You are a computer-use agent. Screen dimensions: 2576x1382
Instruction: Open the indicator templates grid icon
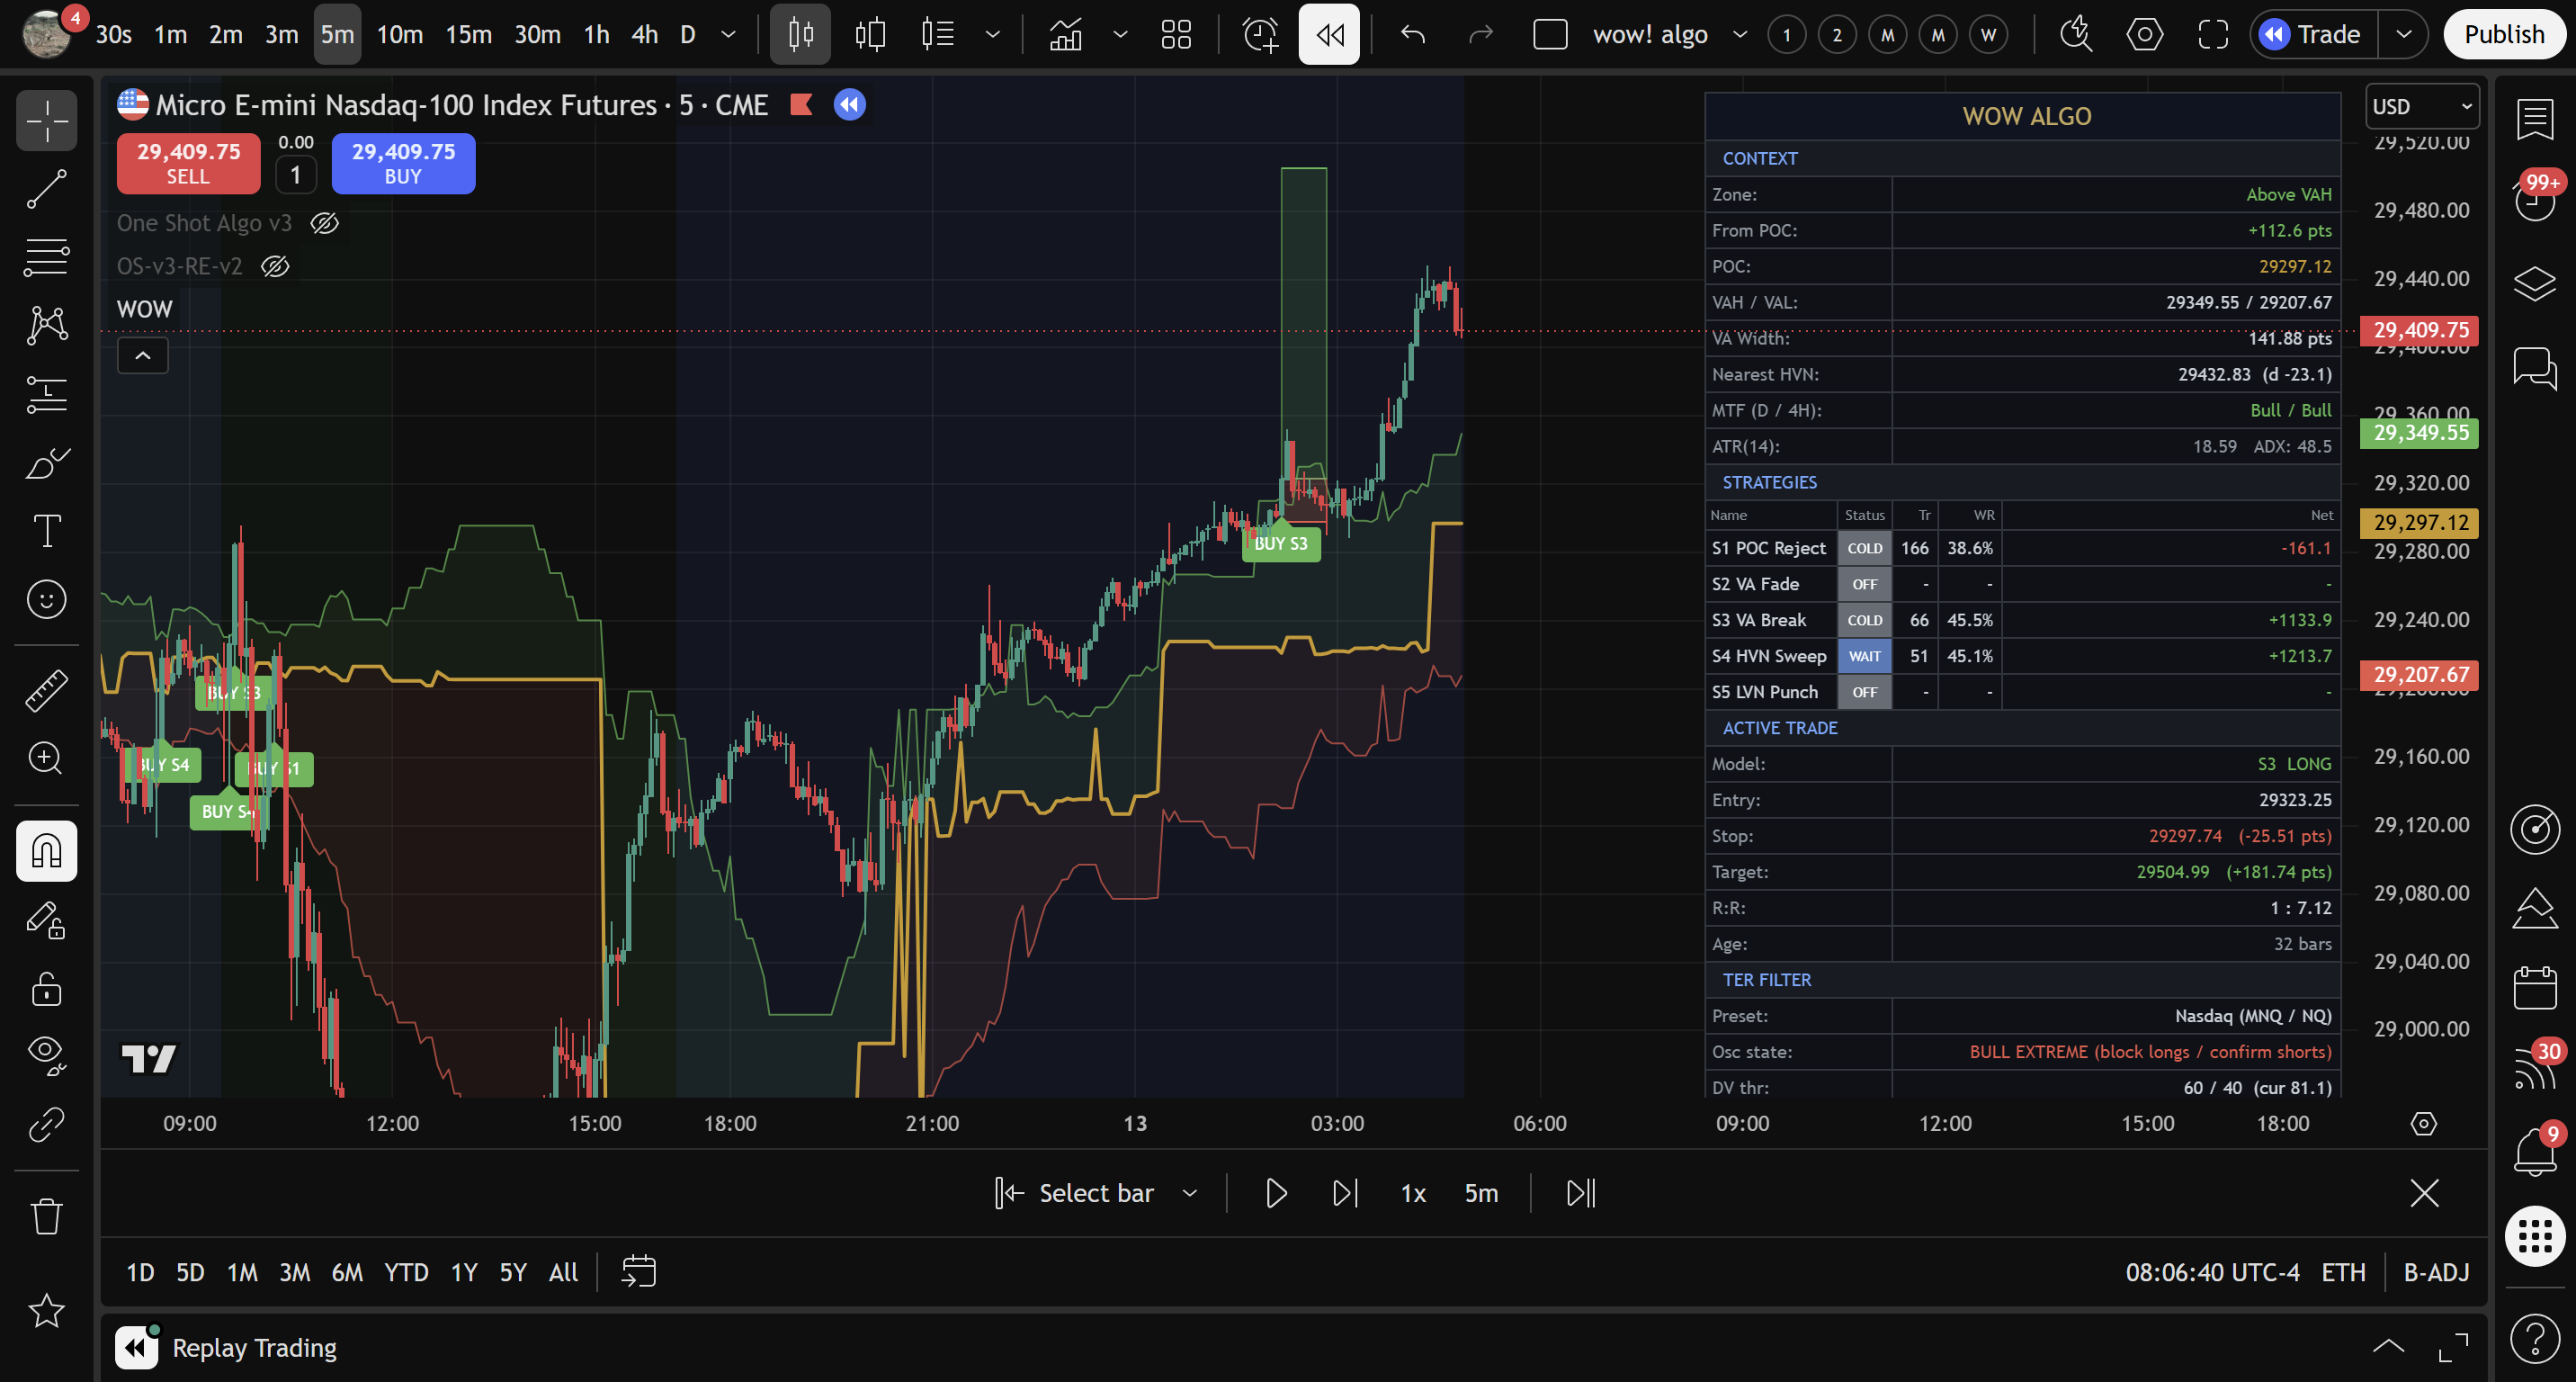pyautogui.click(x=1176, y=34)
